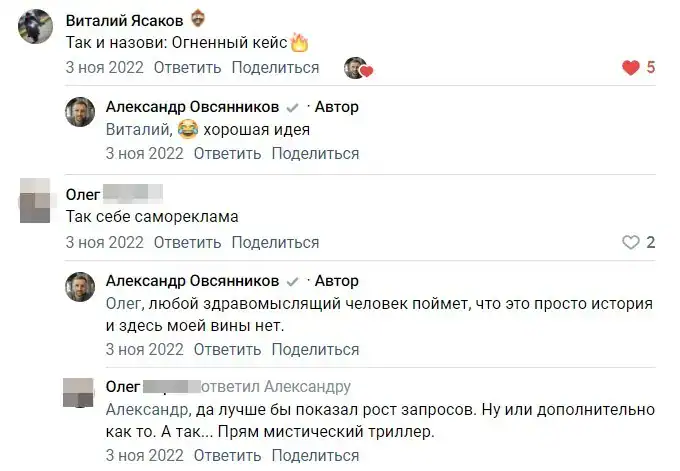
Task: Open Александр Овсянников avatar in second reply
Action: (x=80, y=287)
